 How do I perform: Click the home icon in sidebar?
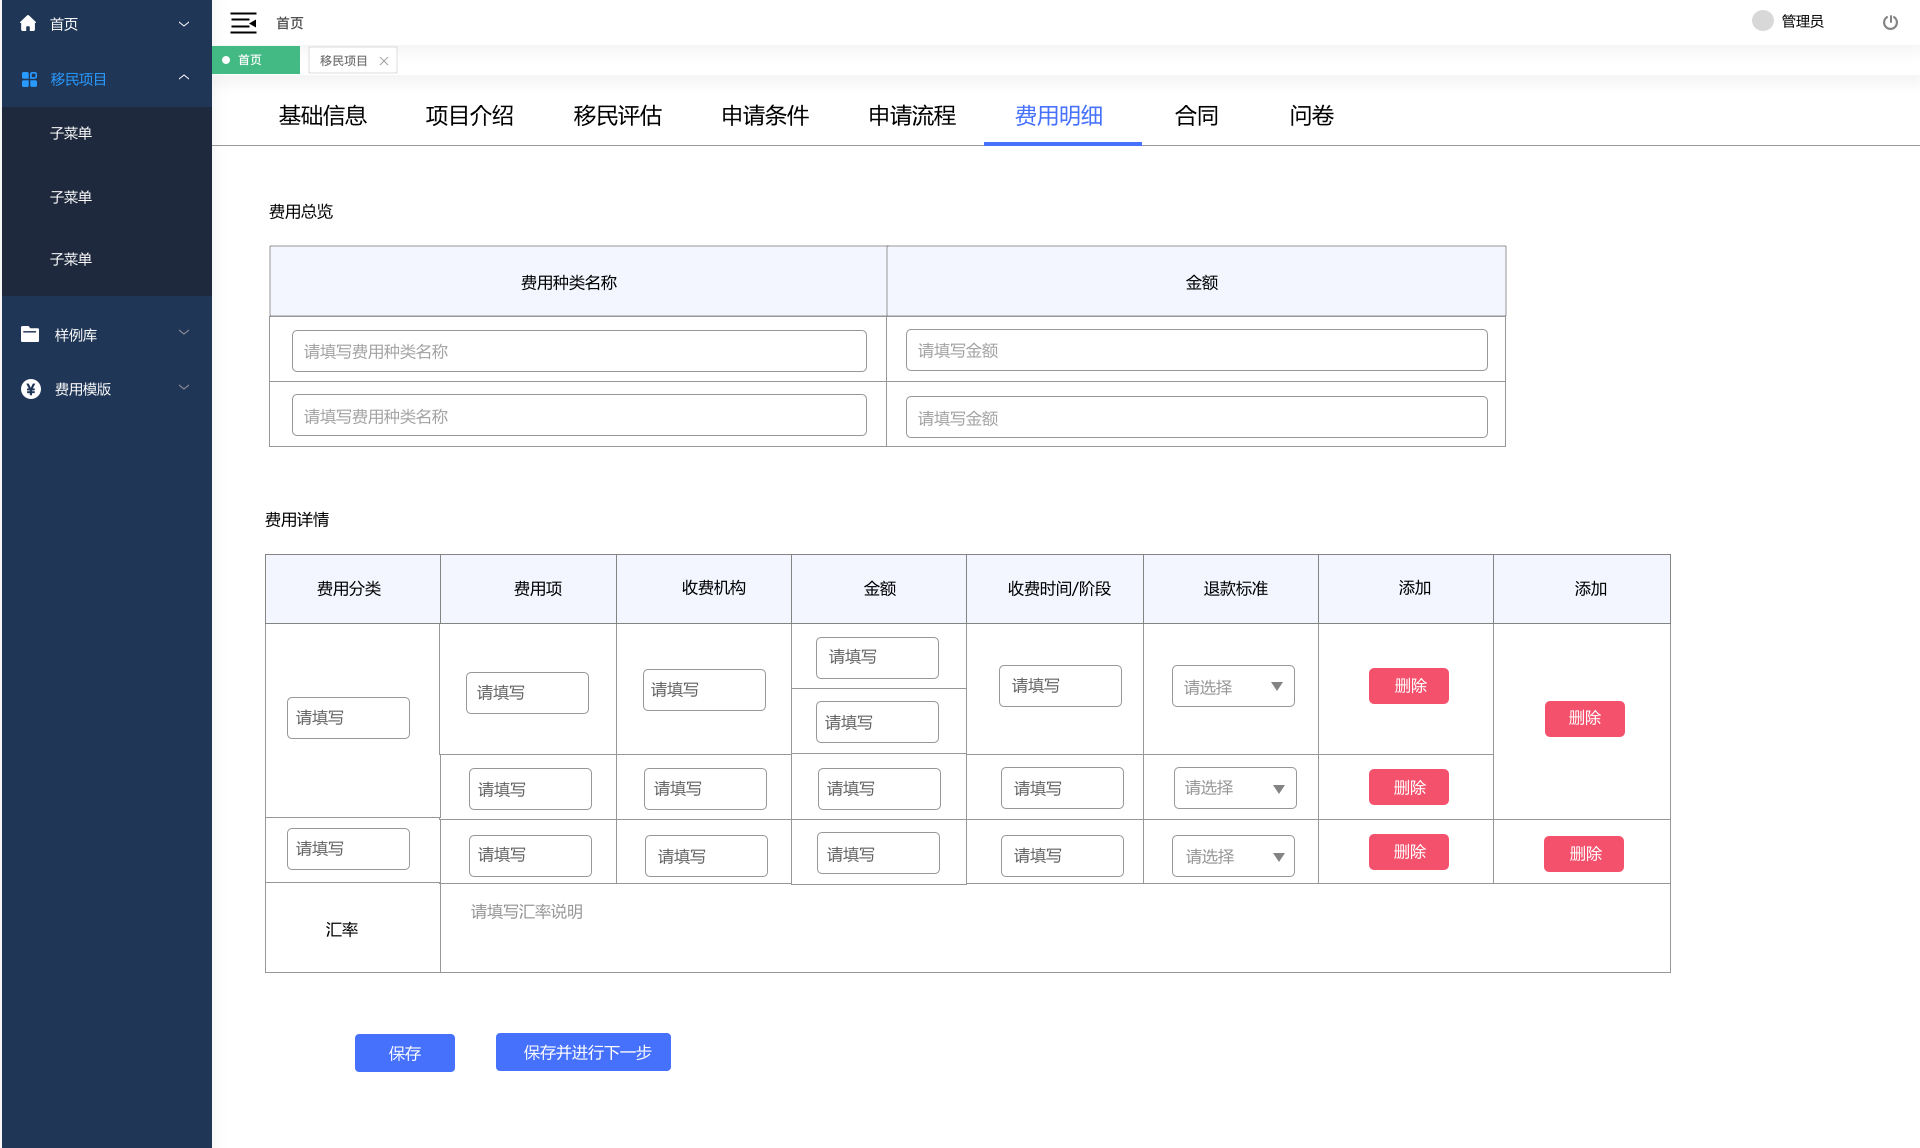[x=28, y=23]
